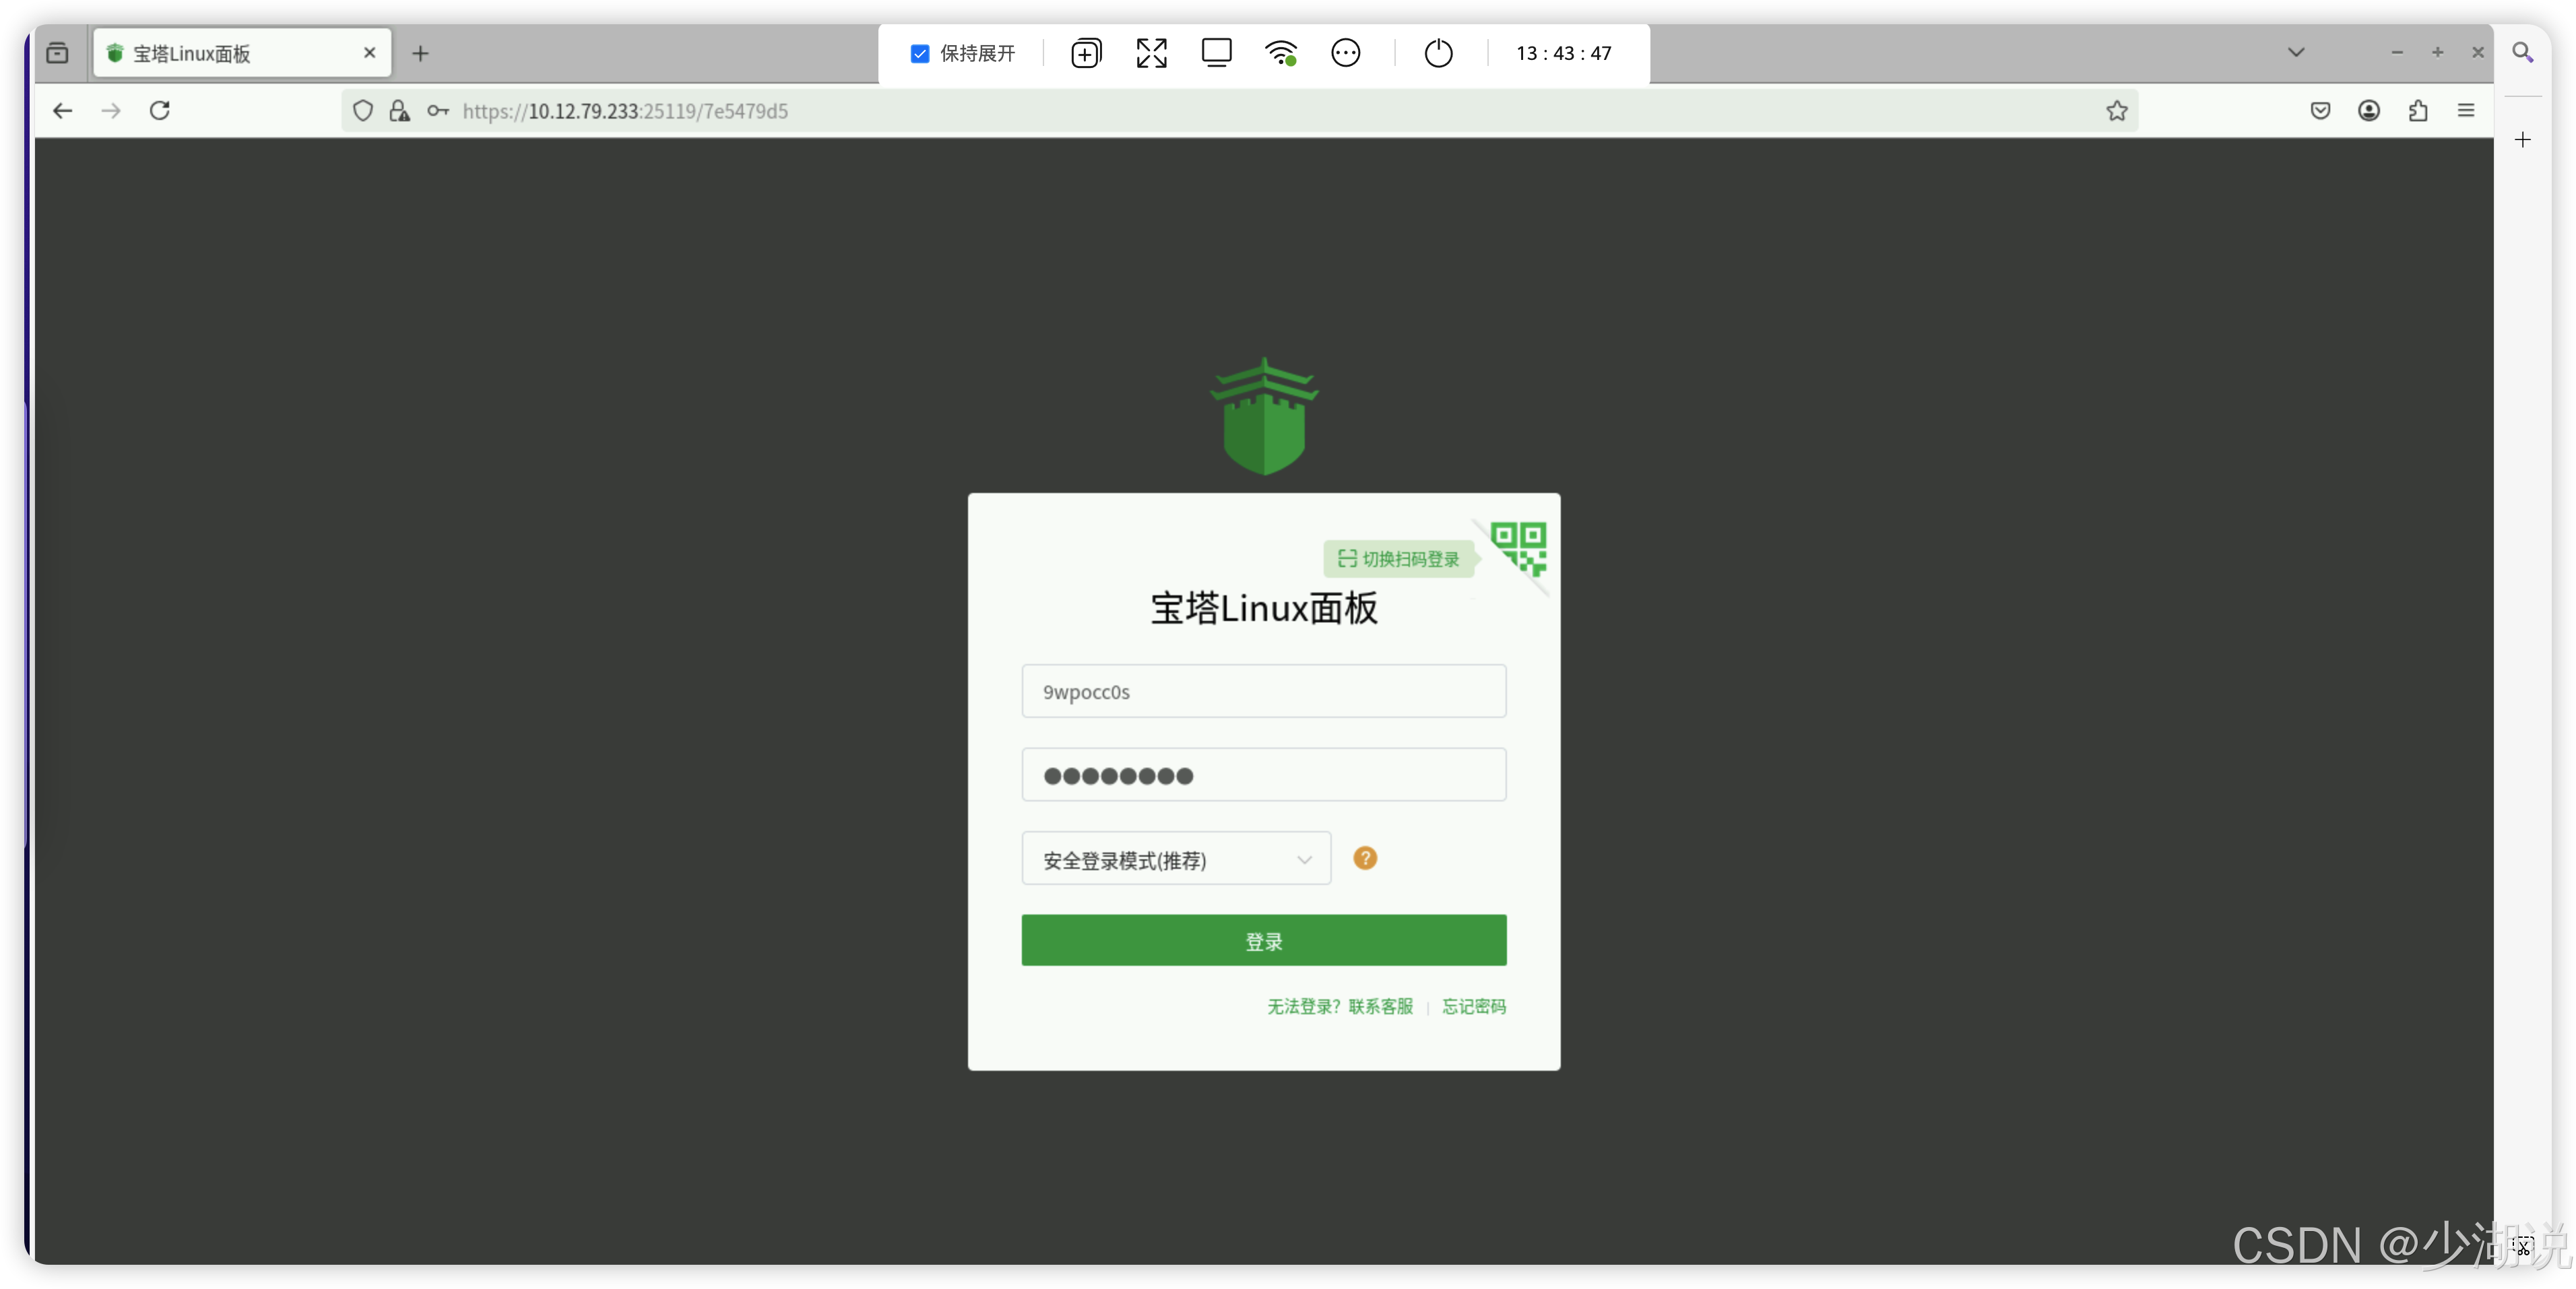Open the more options ellipsis icon

(1346, 53)
